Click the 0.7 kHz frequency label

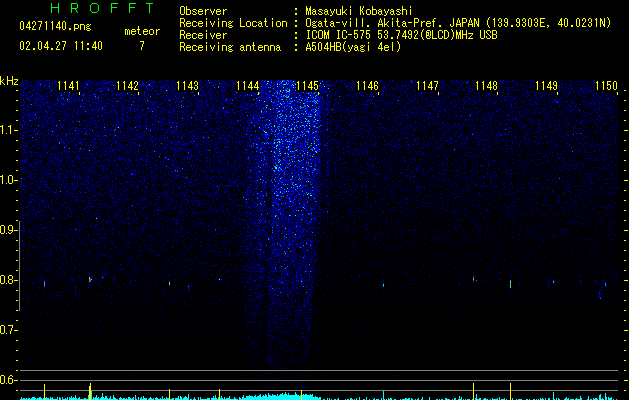[8, 330]
